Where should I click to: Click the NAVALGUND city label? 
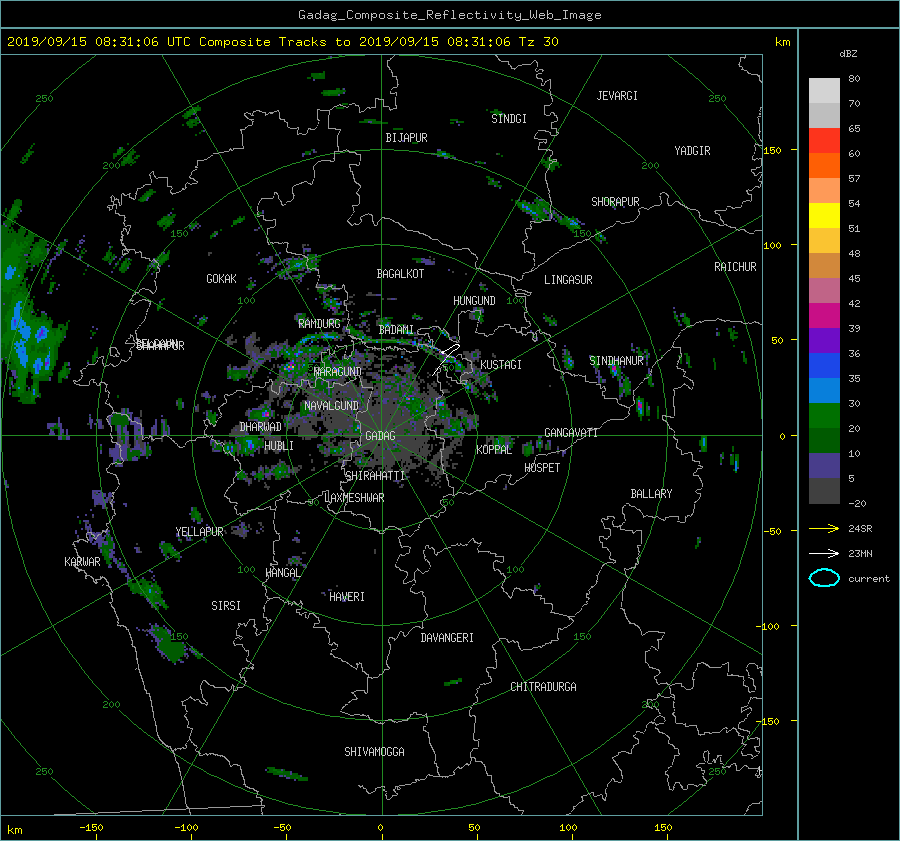coord(331,406)
